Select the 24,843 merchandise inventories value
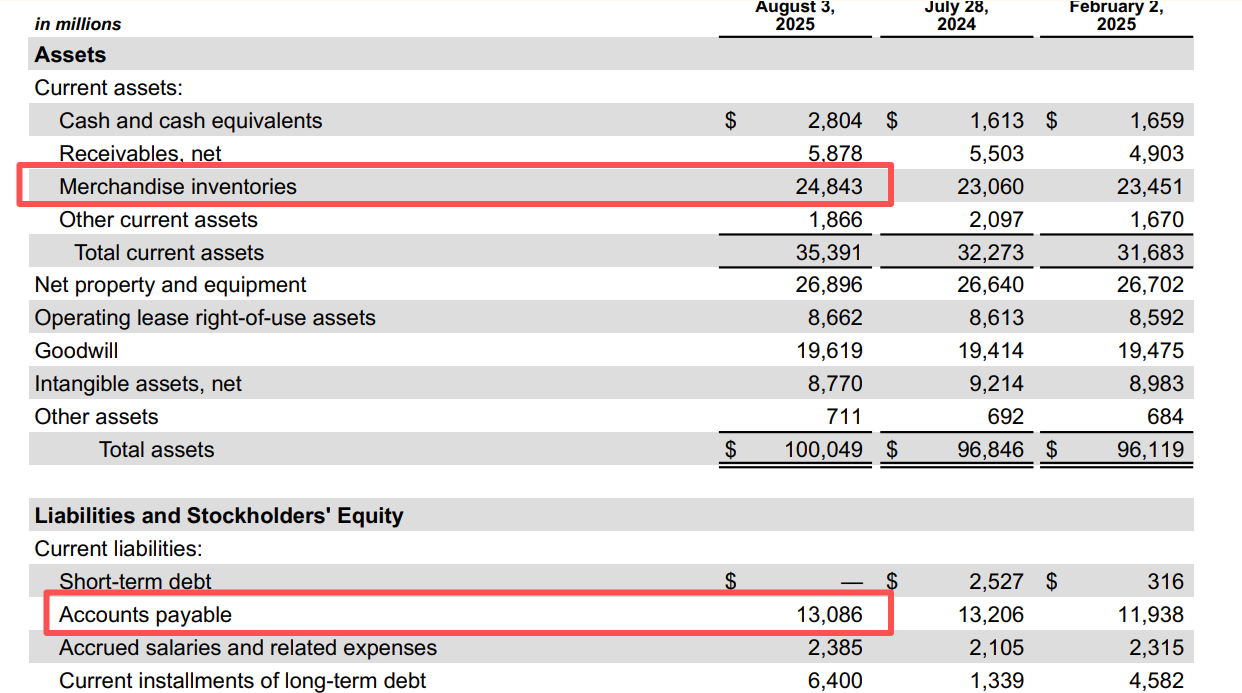This screenshot has width=1242, height=693. tap(828, 187)
